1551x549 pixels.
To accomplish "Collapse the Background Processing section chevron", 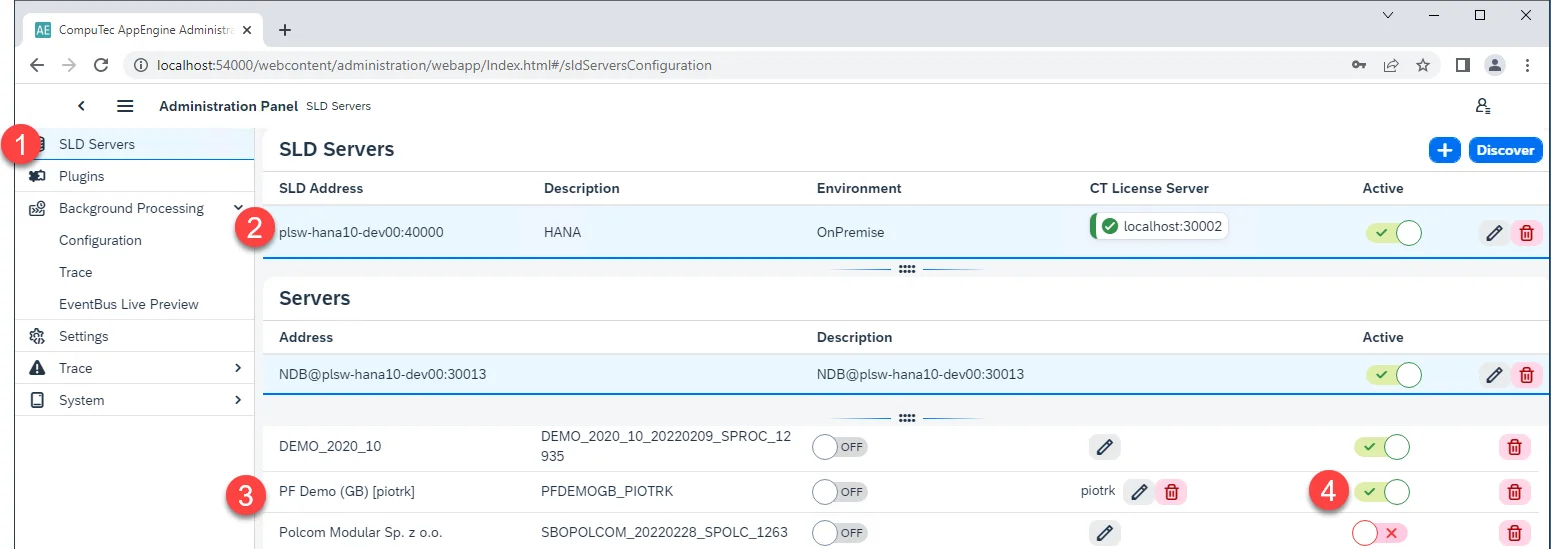I will (238, 208).
